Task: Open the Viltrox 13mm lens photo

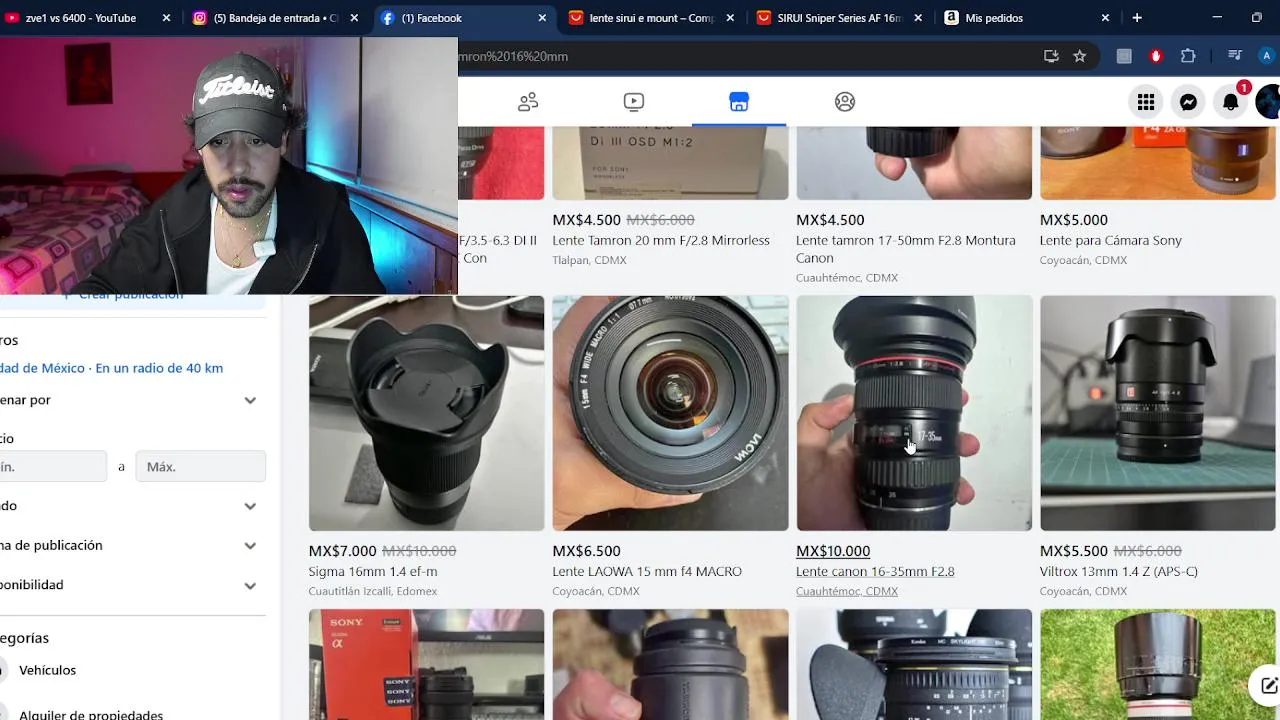Action: coord(1158,413)
